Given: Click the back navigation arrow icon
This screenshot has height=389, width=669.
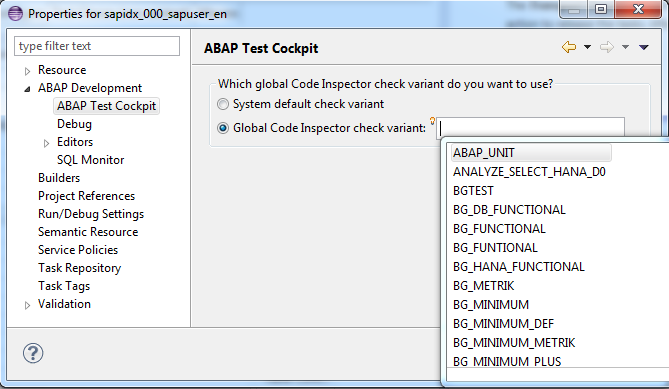Looking at the screenshot, I should pyautogui.click(x=569, y=47).
